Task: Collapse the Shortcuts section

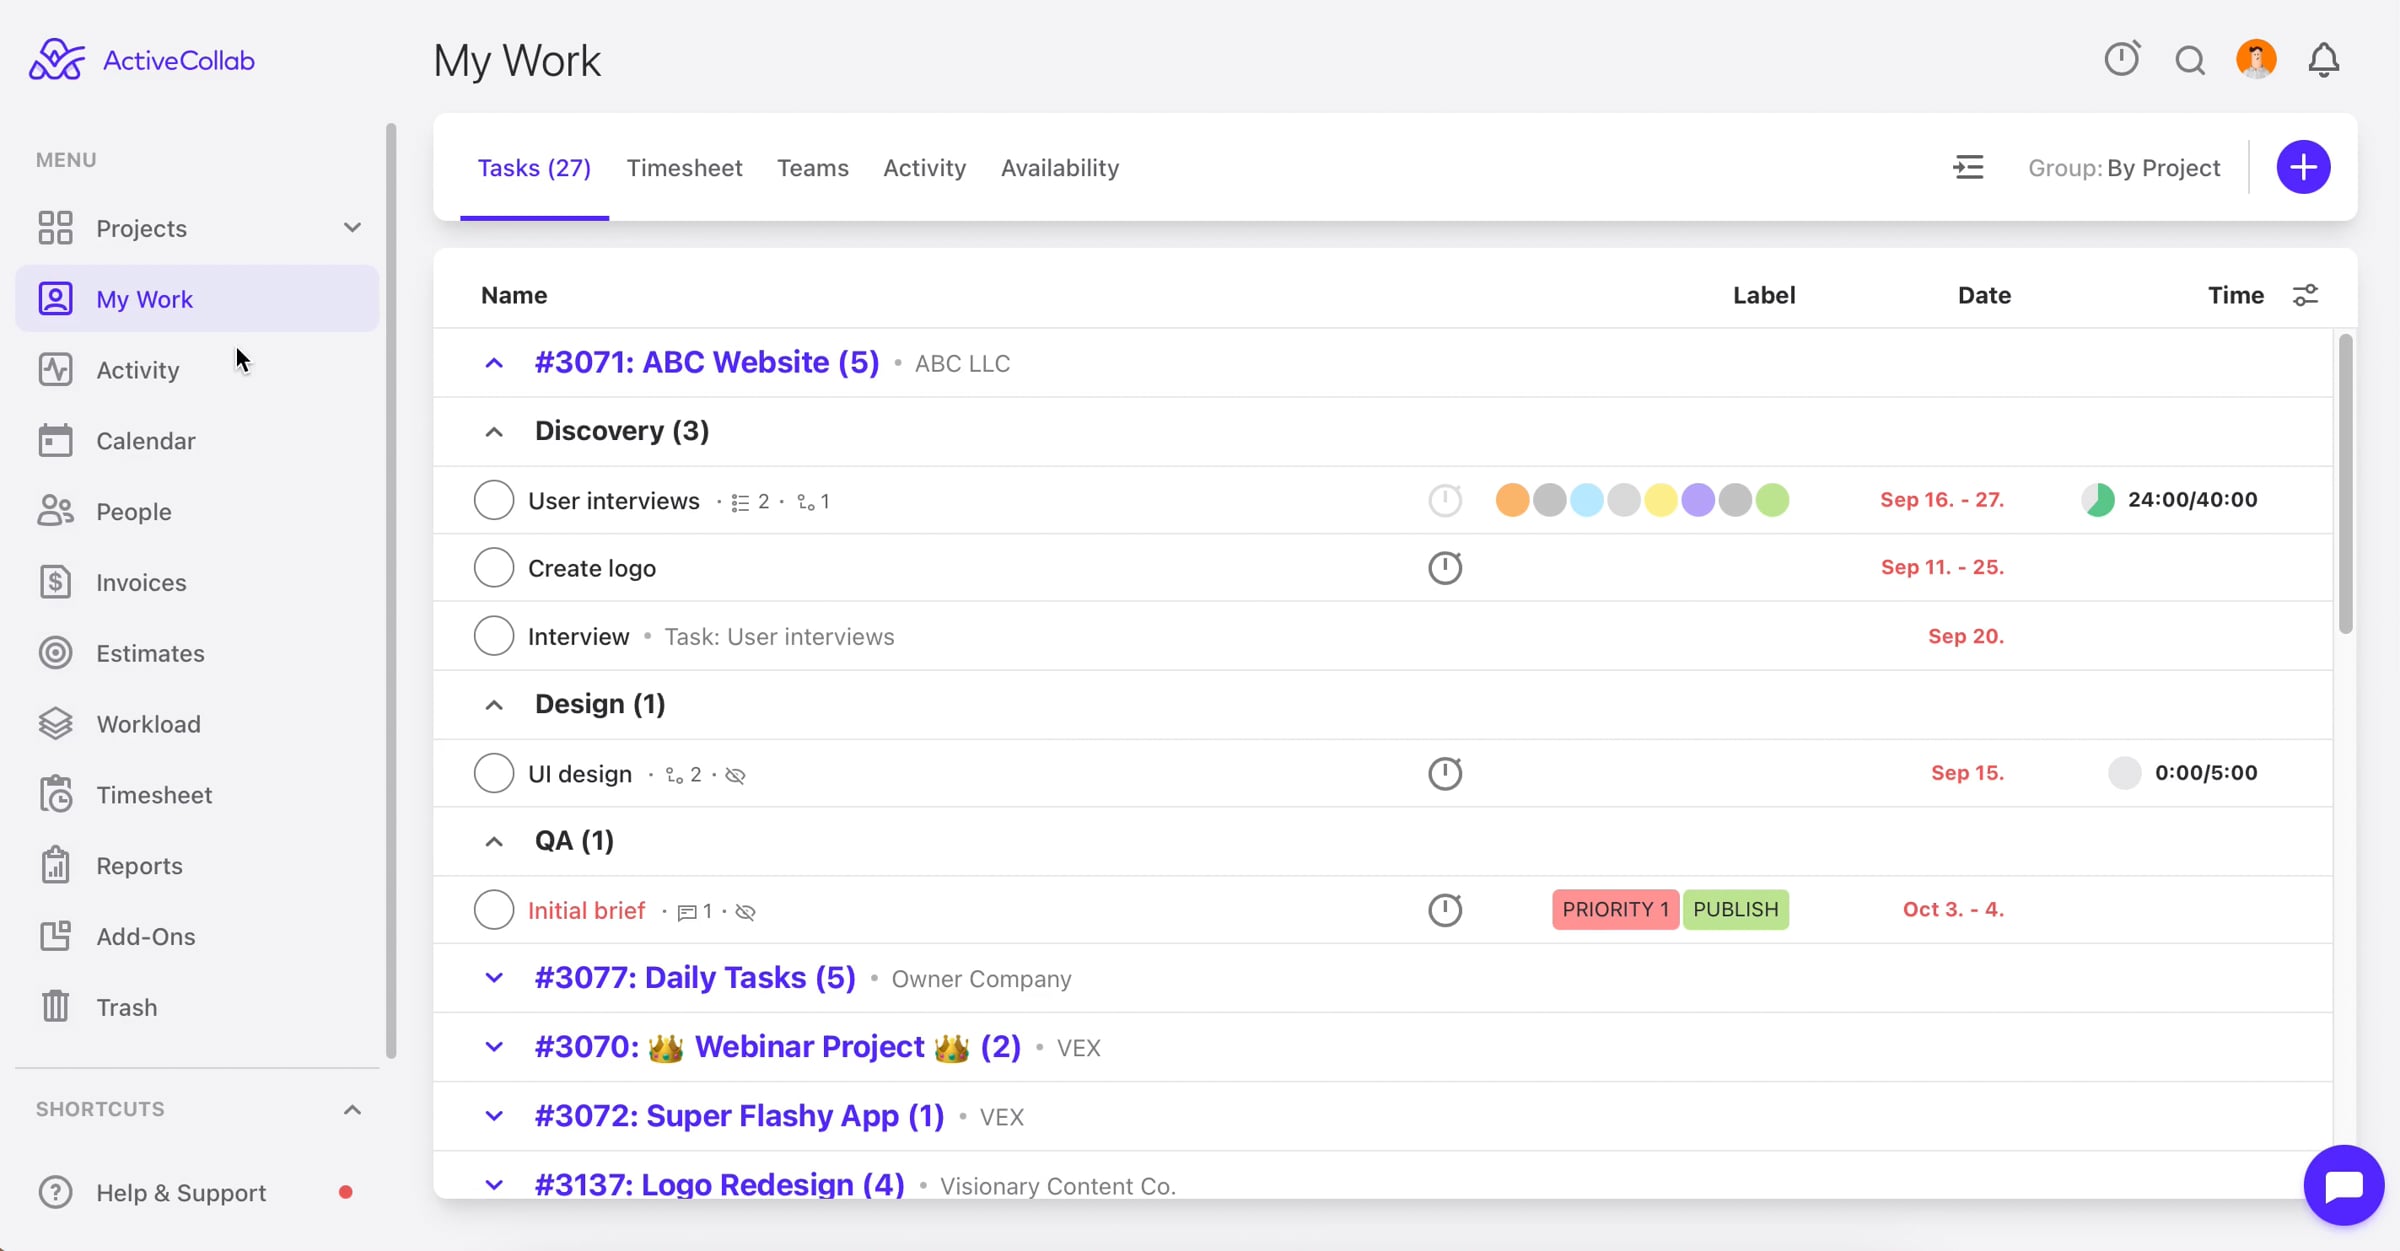Action: pos(352,1109)
